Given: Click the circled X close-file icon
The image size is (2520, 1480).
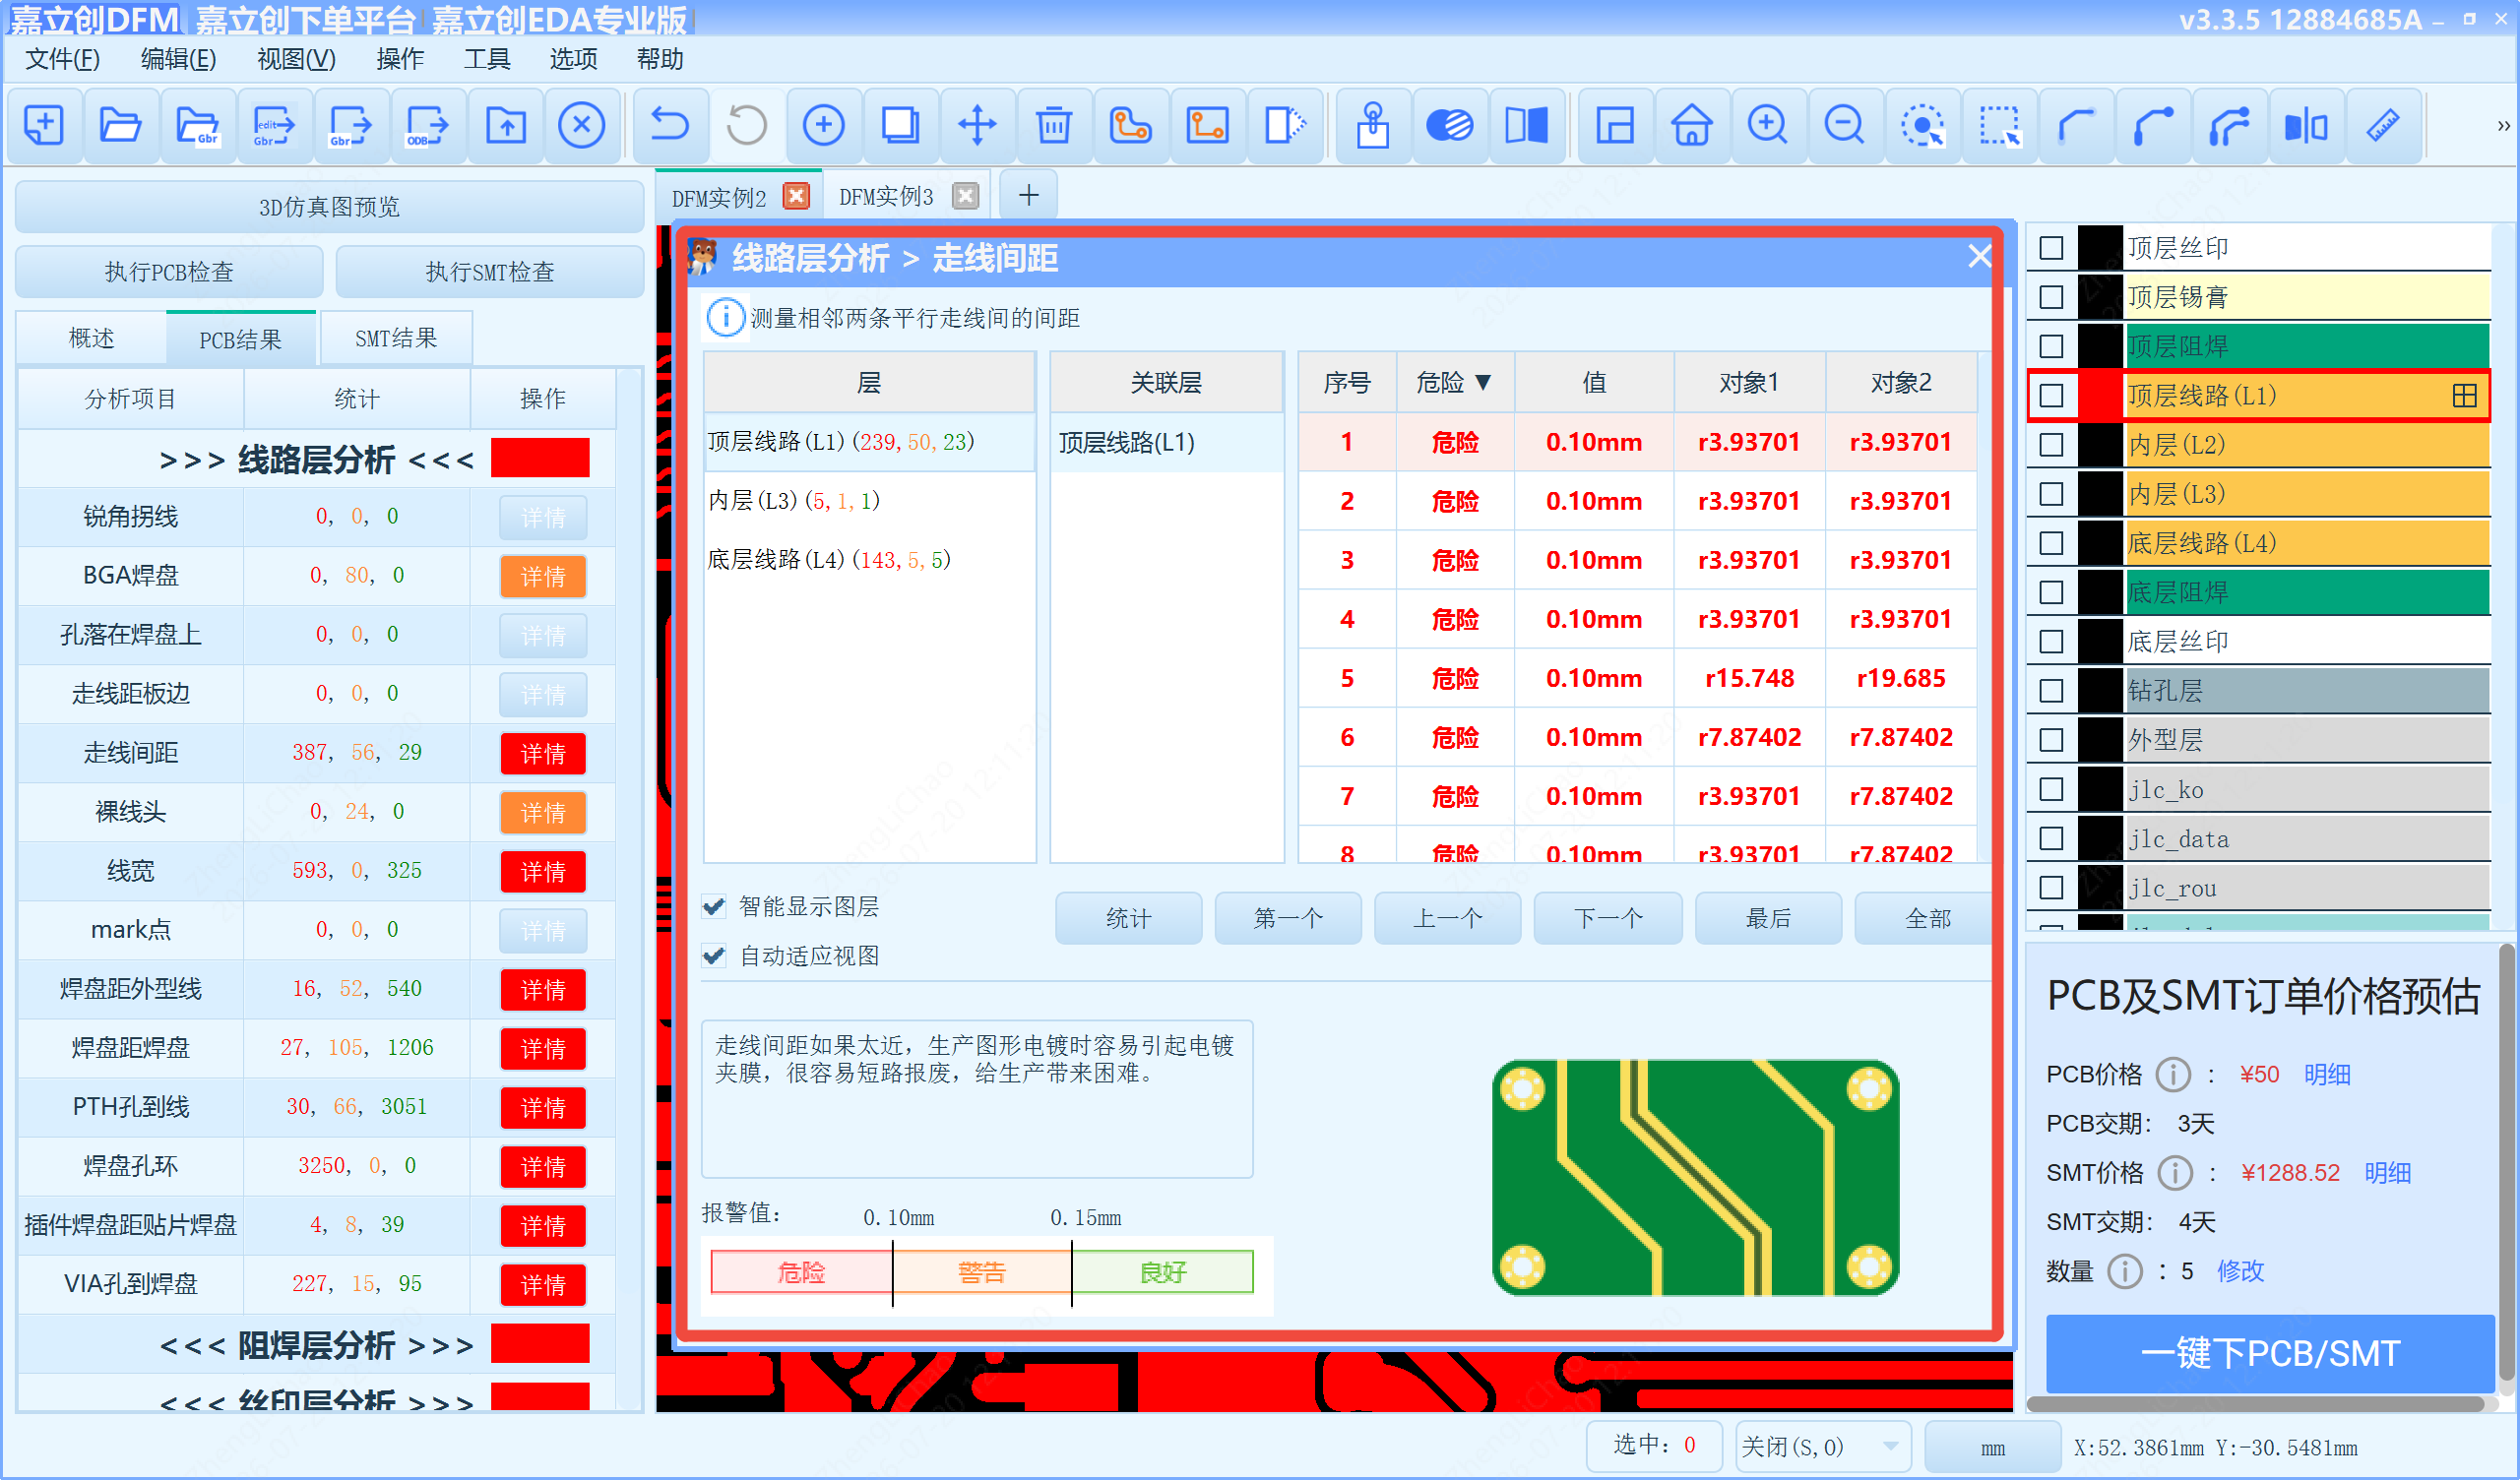Looking at the screenshot, I should pyautogui.click(x=582, y=126).
